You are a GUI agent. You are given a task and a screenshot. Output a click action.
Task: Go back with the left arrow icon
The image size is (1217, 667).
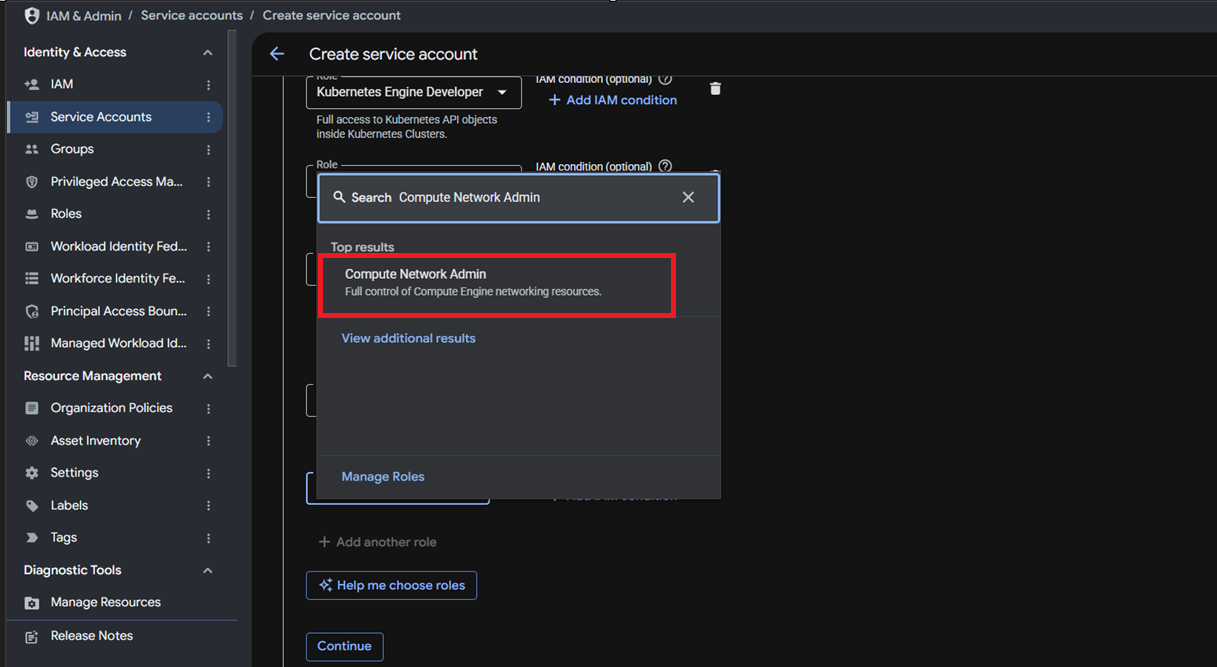click(x=277, y=54)
